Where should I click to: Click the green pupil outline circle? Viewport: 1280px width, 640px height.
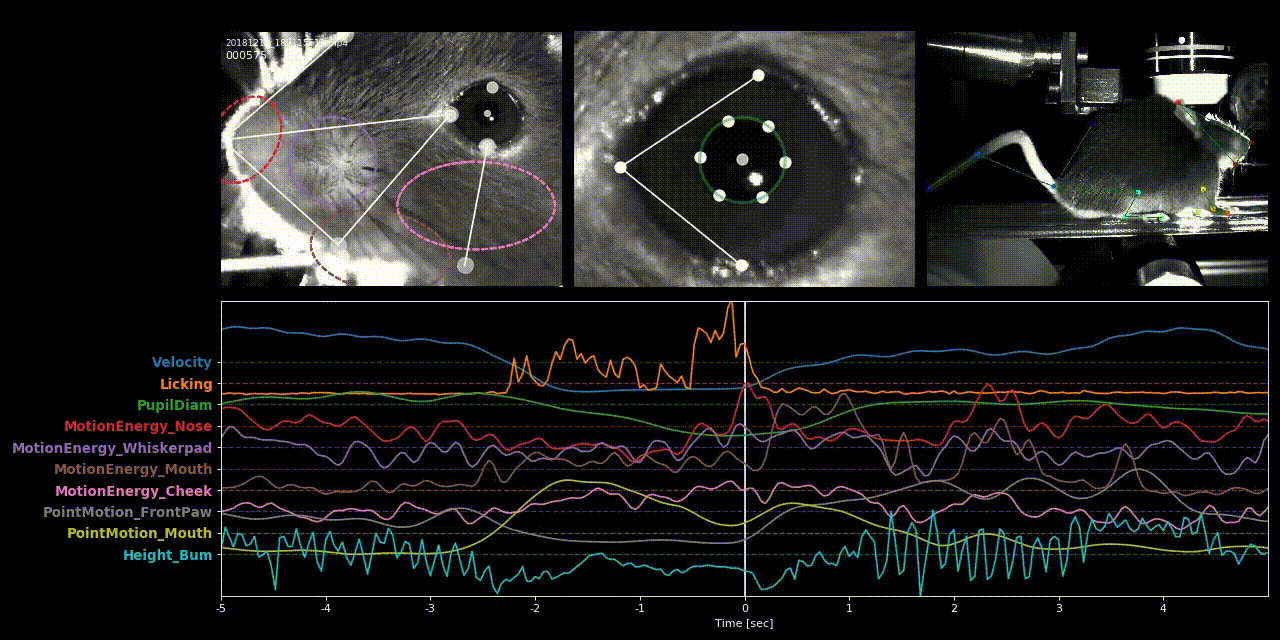[x=742, y=160]
